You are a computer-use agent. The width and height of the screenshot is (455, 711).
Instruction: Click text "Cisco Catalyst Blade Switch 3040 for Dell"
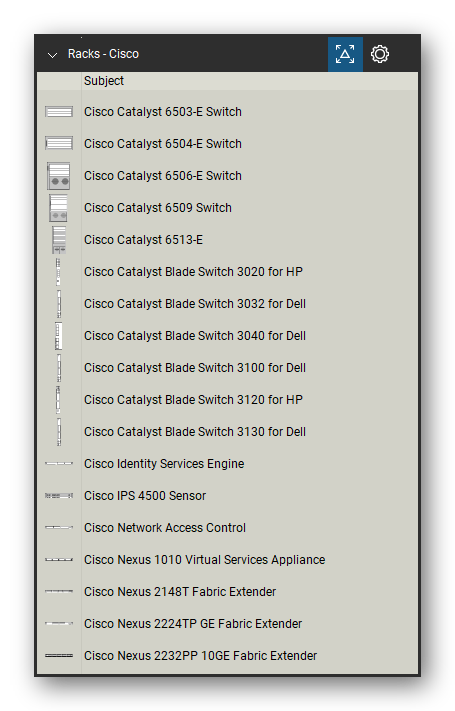click(x=195, y=336)
